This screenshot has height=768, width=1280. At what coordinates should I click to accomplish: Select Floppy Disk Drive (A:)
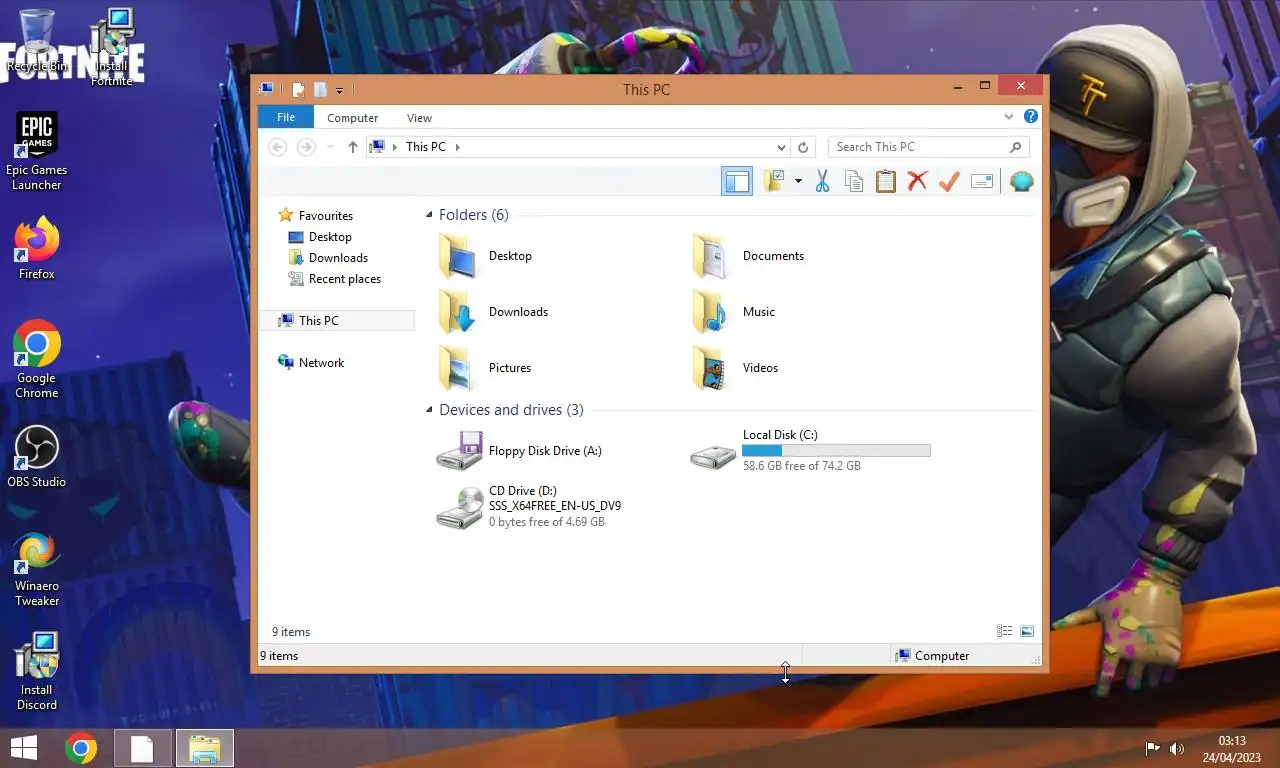[520, 451]
